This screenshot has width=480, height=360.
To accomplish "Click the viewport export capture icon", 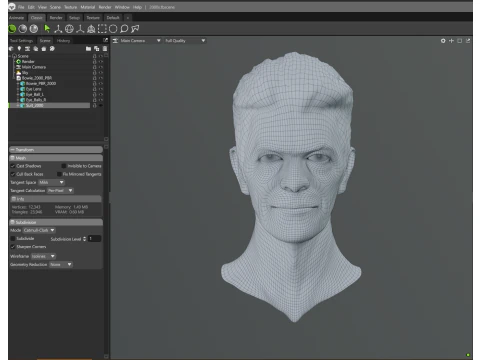I will tap(468, 41).
